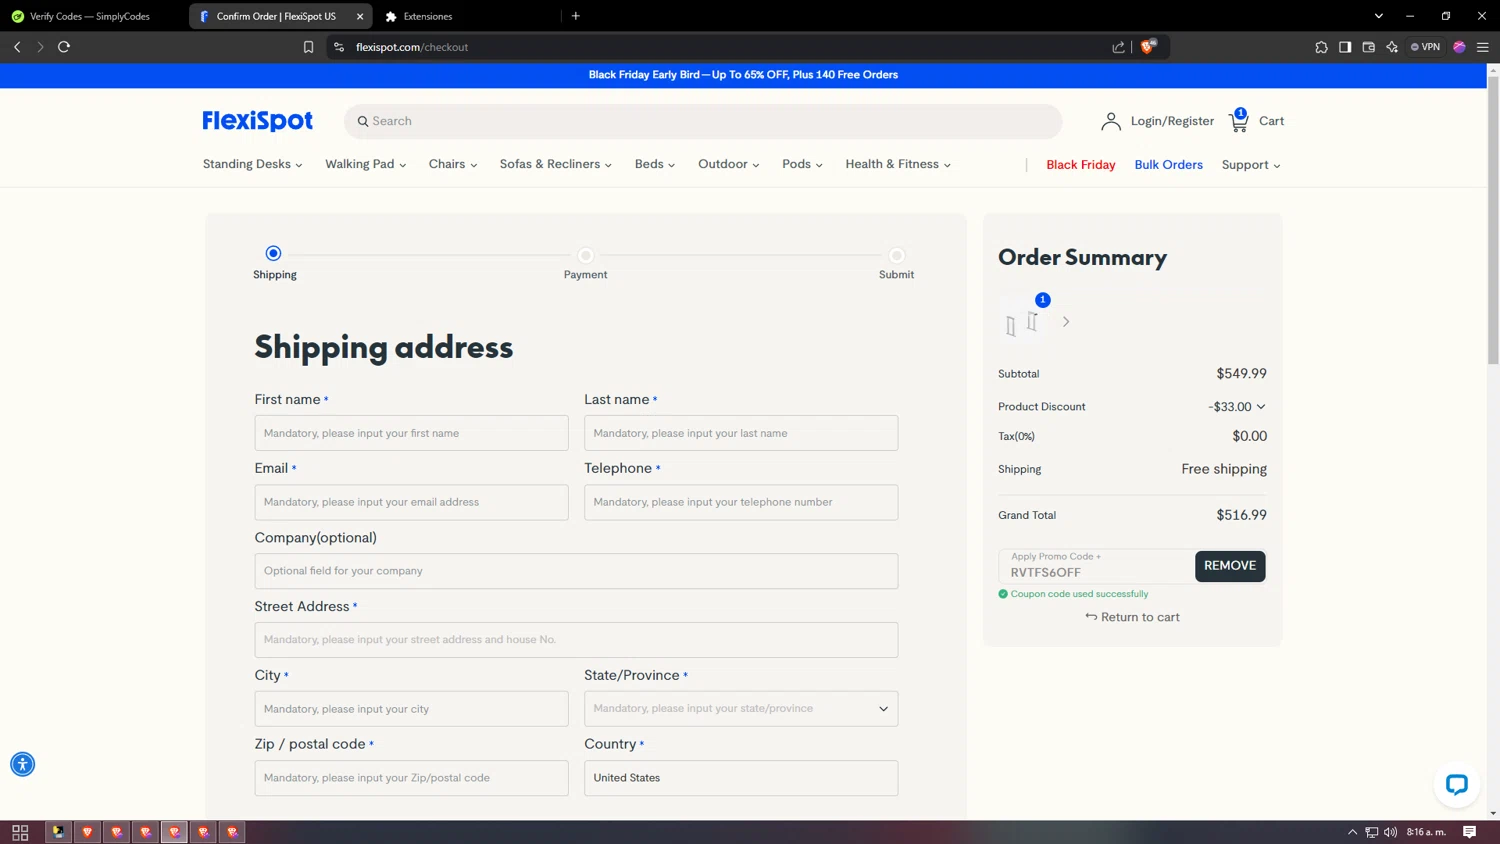Open the live chat bubble

[x=1456, y=784]
